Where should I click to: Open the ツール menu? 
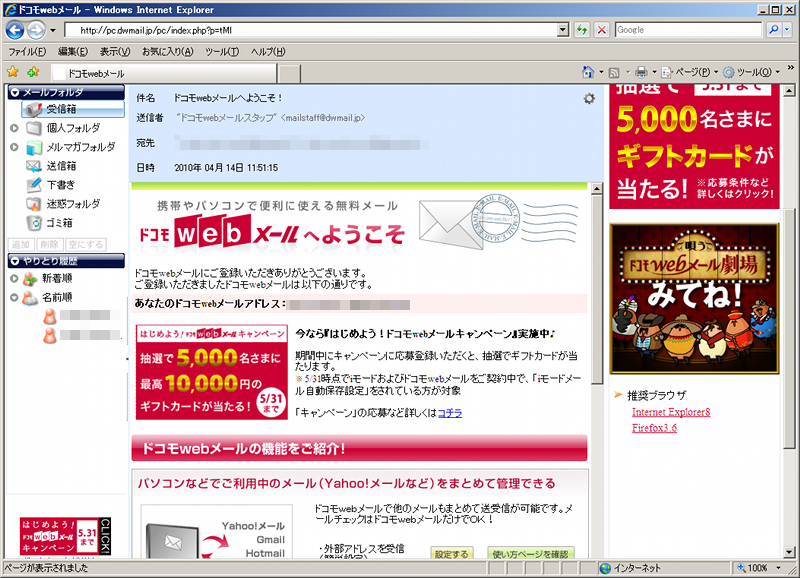tap(217, 50)
